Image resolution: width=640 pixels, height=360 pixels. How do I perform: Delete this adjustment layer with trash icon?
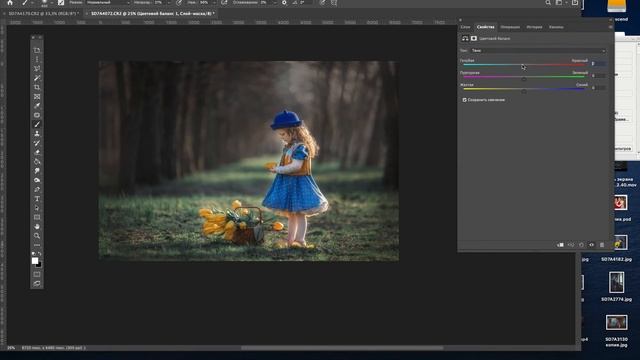click(602, 245)
